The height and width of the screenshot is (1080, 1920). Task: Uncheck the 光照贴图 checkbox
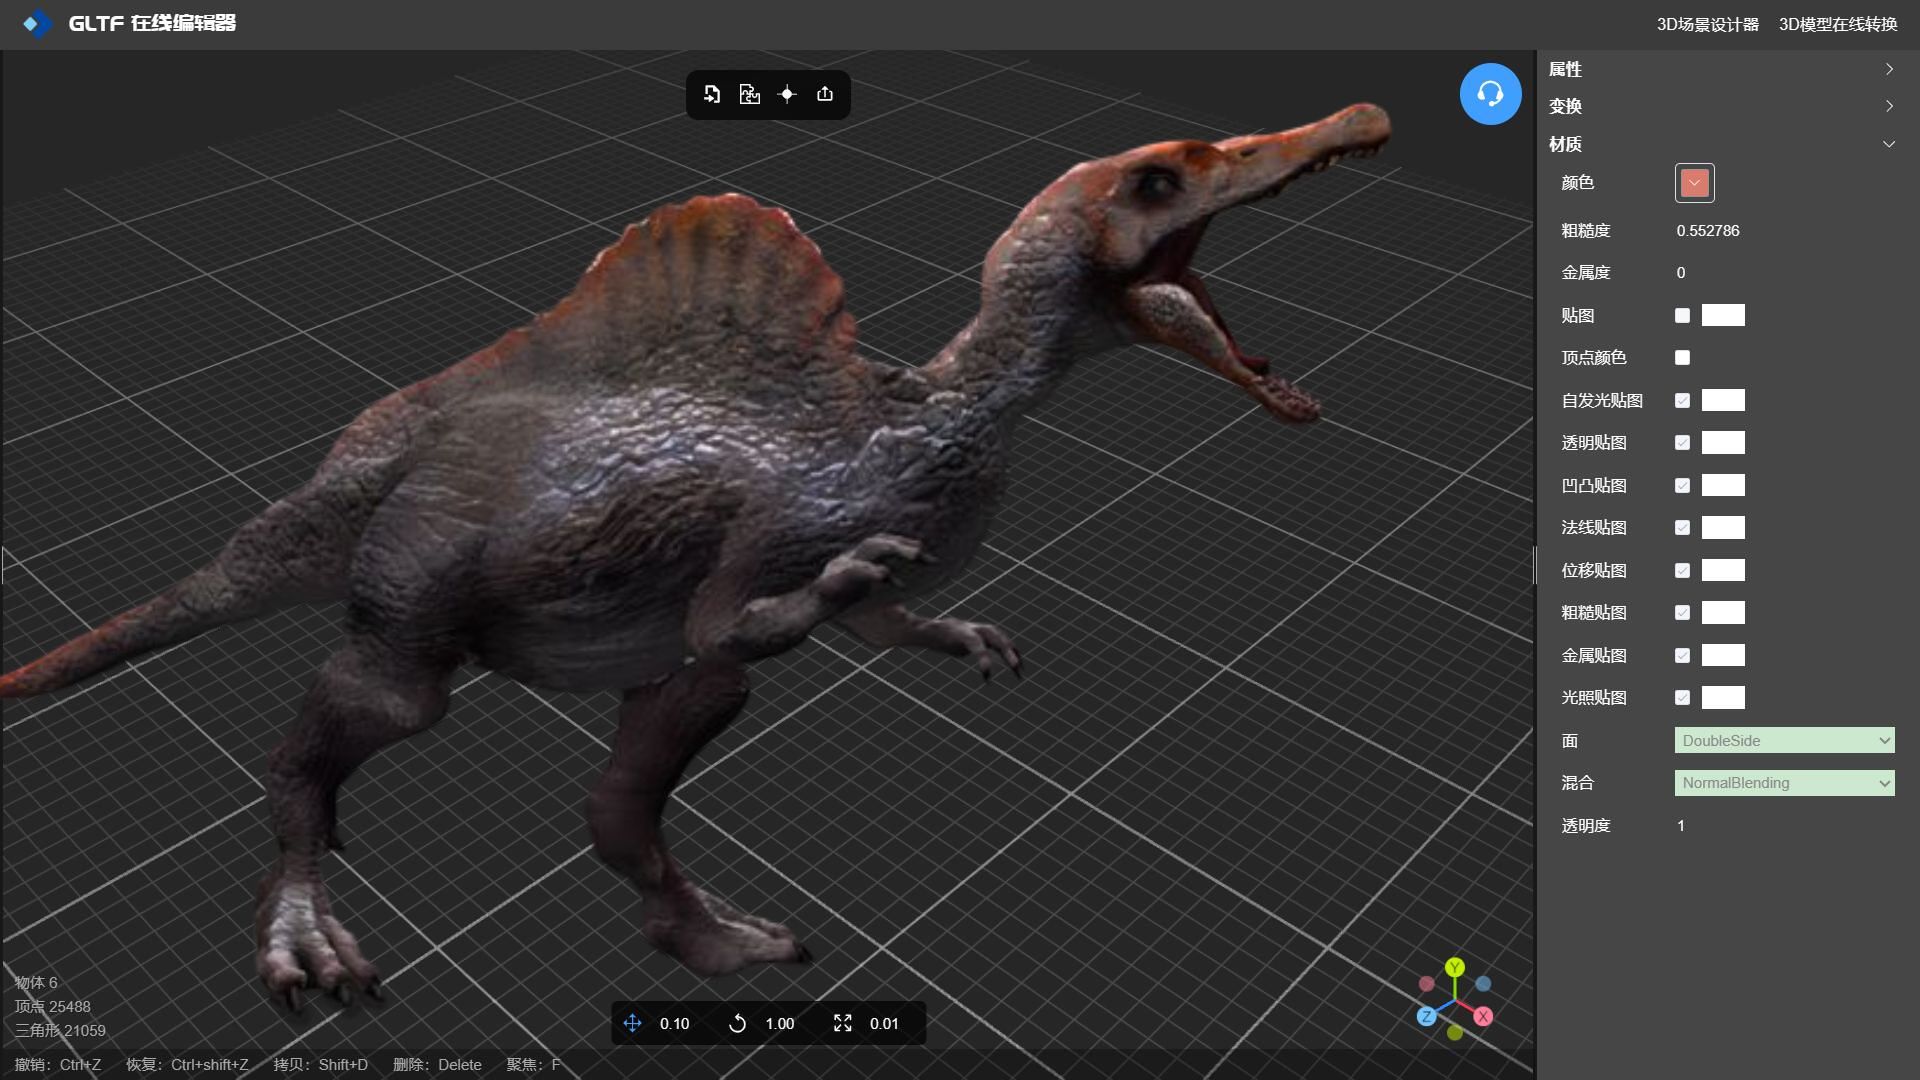pyautogui.click(x=1682, y=698)
